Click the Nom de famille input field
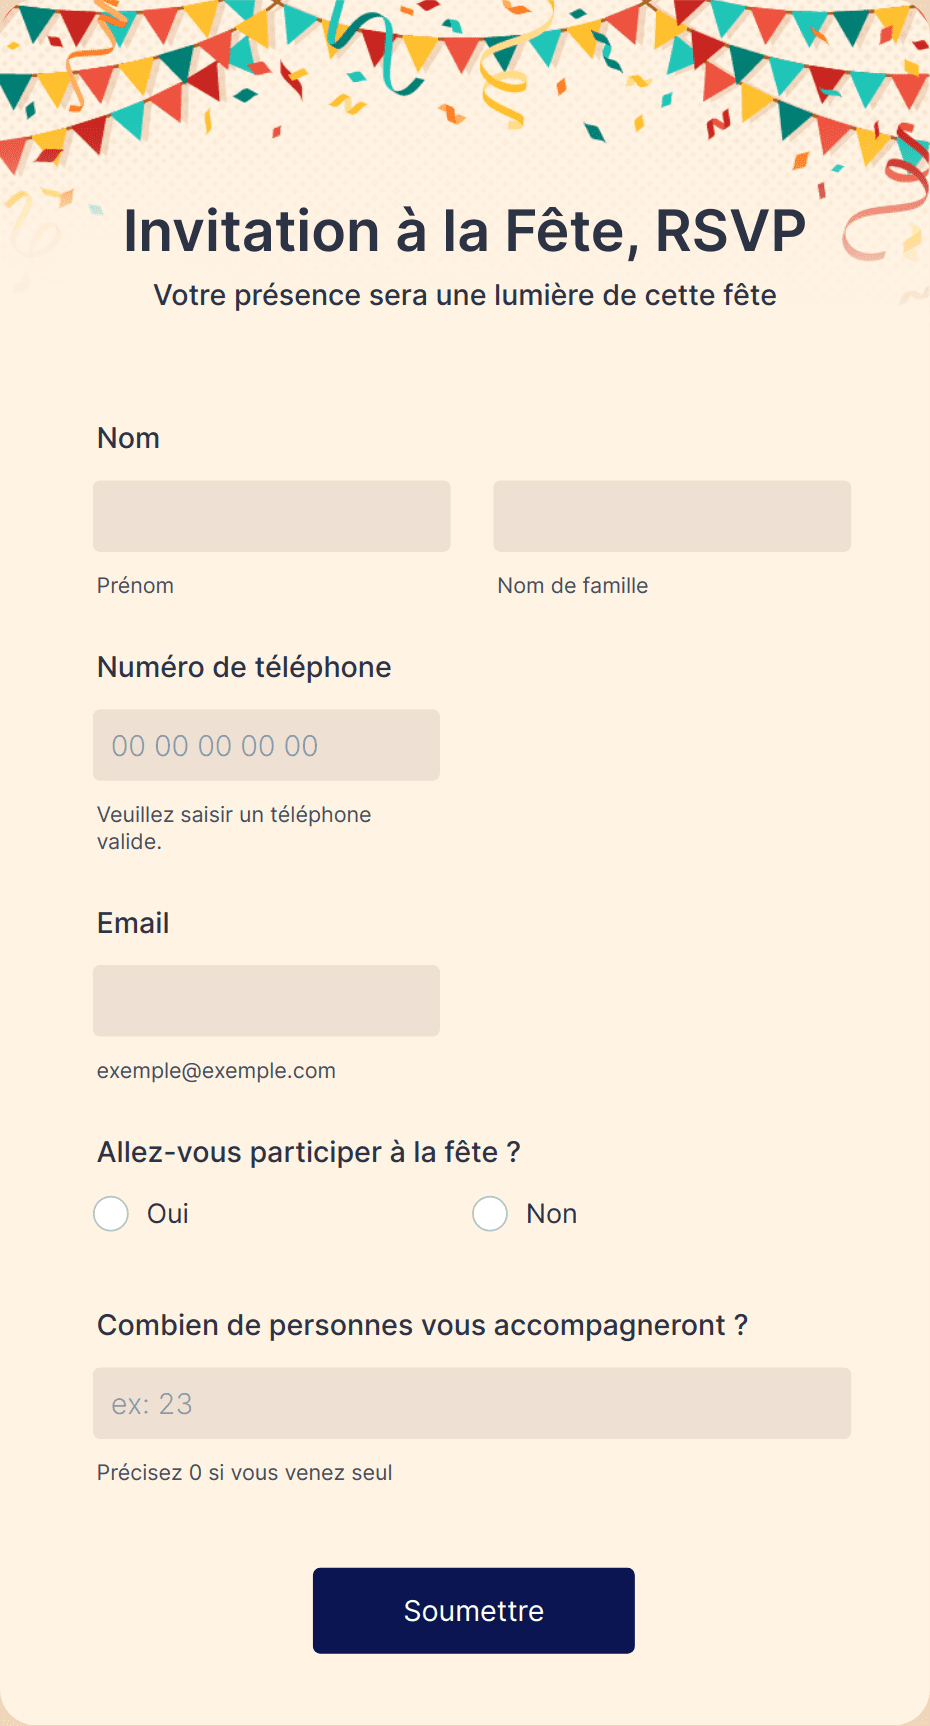930x1726 pixels. (672, 516)
